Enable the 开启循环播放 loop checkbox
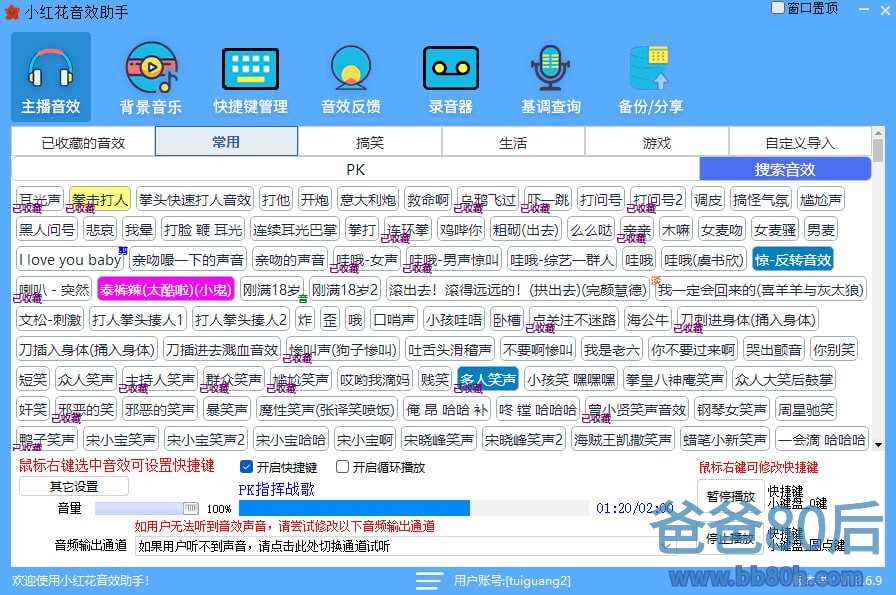The width and height of the screenshot is (896, 595). 343,467
